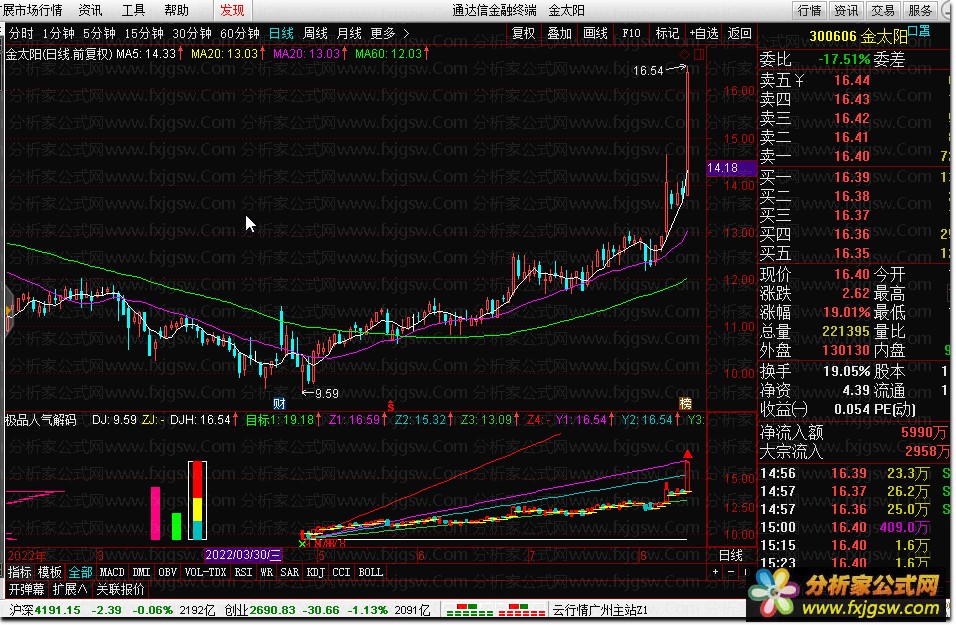Switch to the 30分钟 timeframe
Viewport: 956px width, 625px height.
192,34
